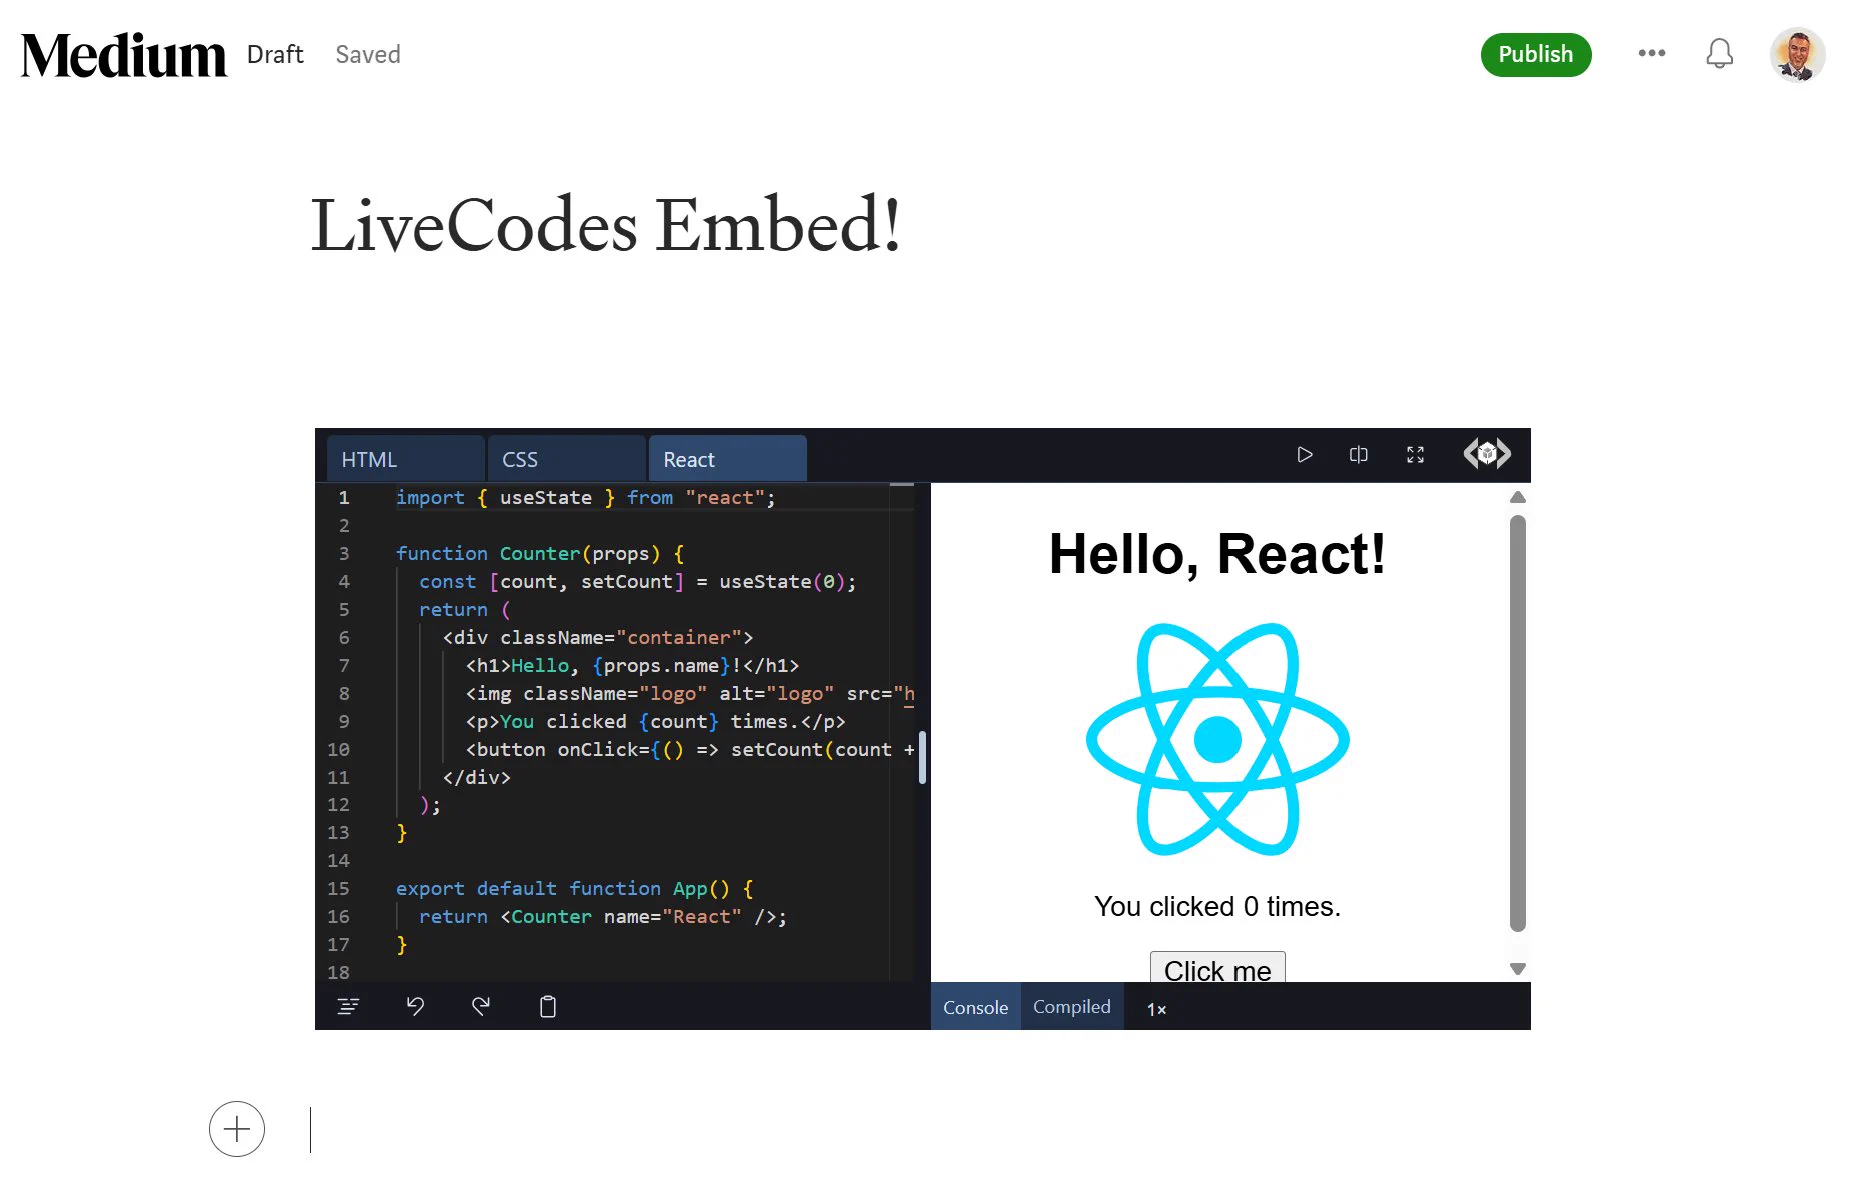This screenshot has height=1188, width=1849.
Task: Switch to the HTML editor tab
Action: [406, 459]
